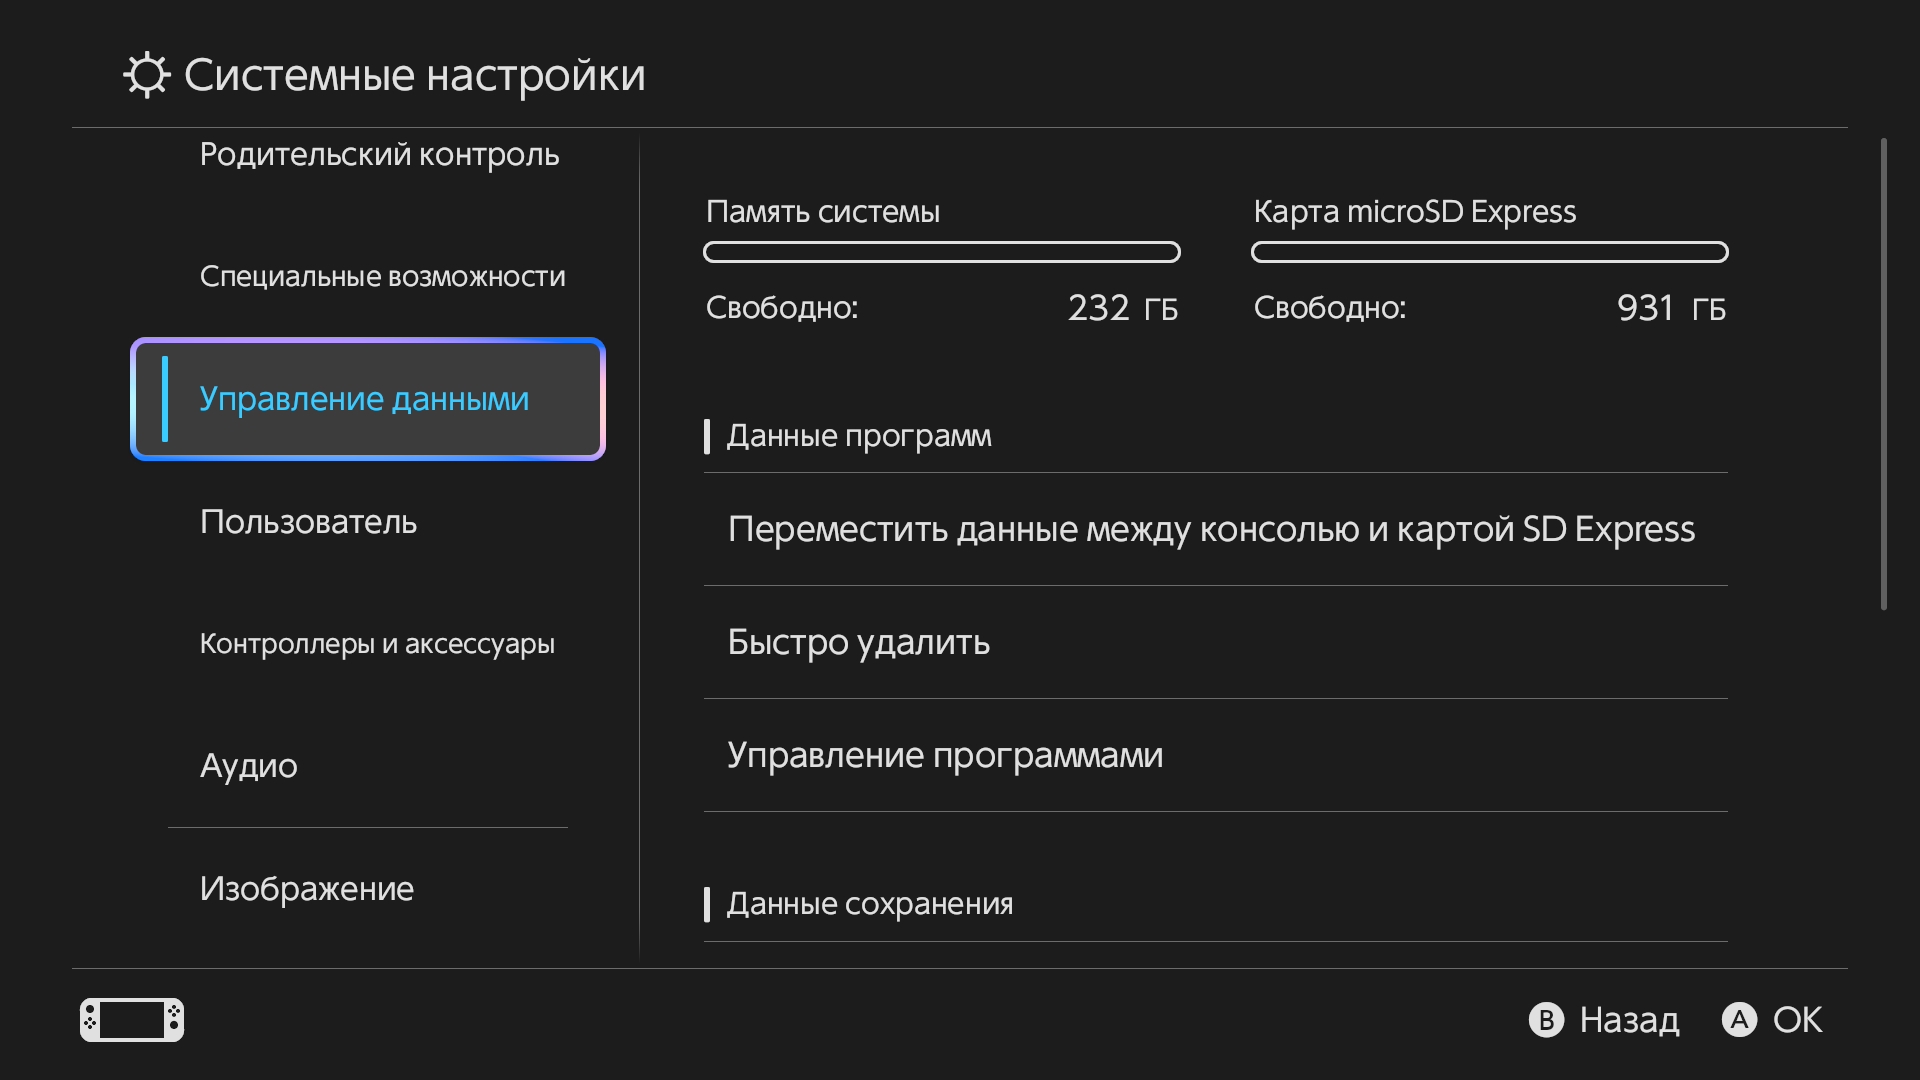1920x1080 pixels.
Task: Open Аудио settings
Action: 249,766
